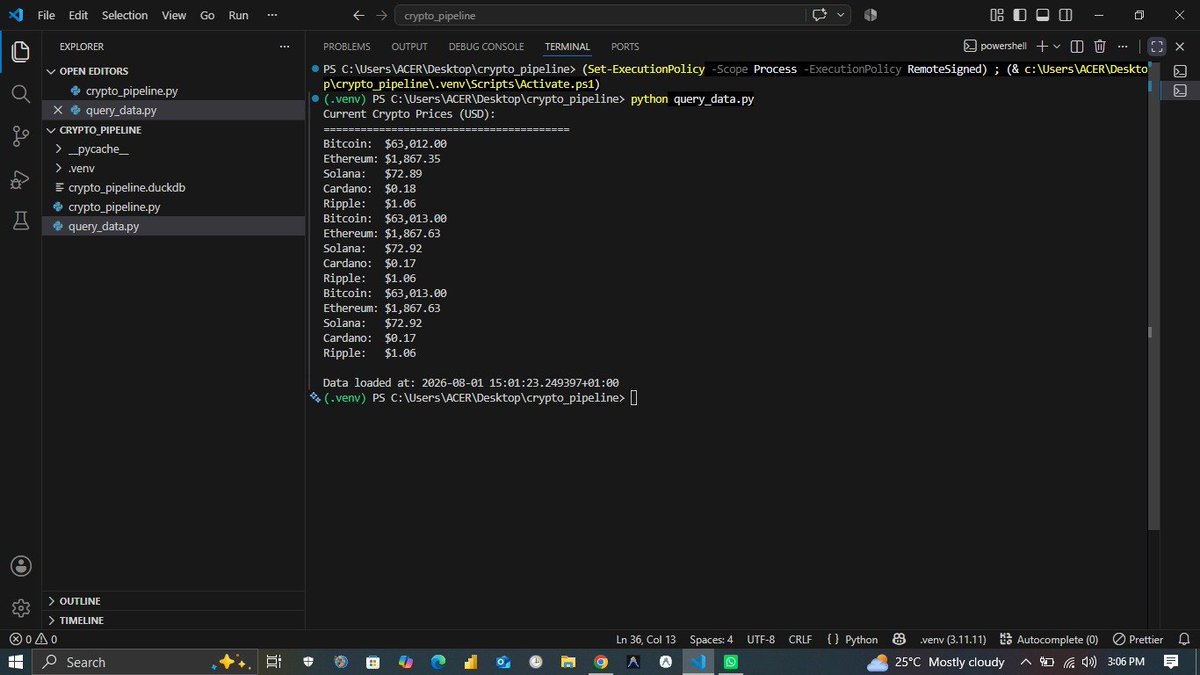Open Explorer views more actions ellipsis
Image resolution: width=1200 pixels, height=675 pixels.
click(285, 46)
